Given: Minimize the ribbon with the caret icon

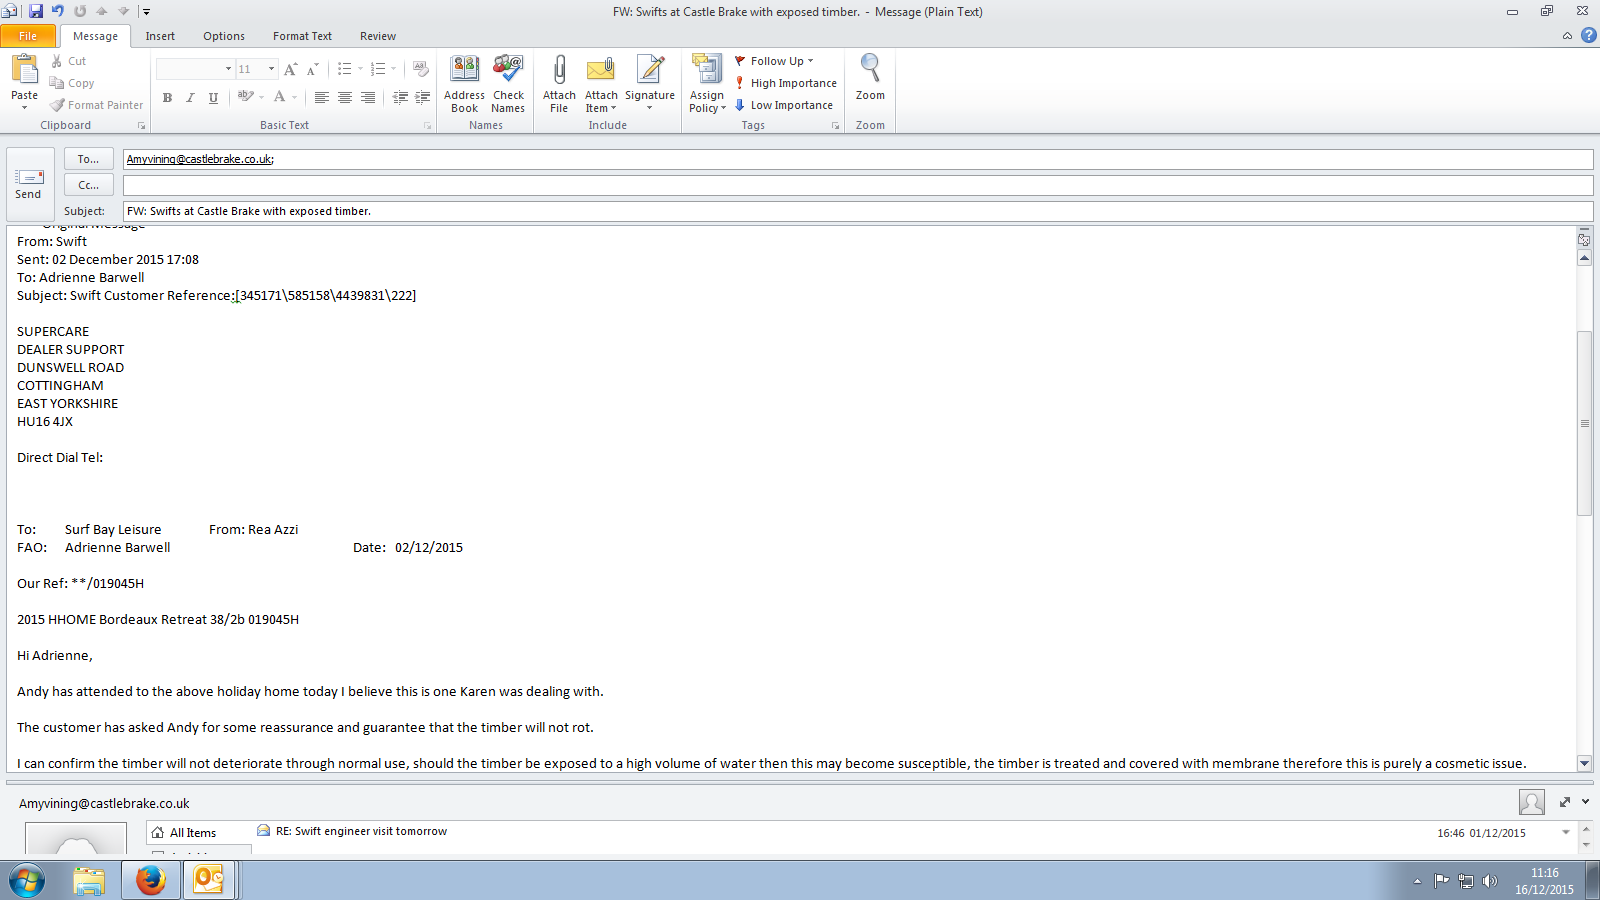Looking at the screenshot, I should click(1567, 36).
